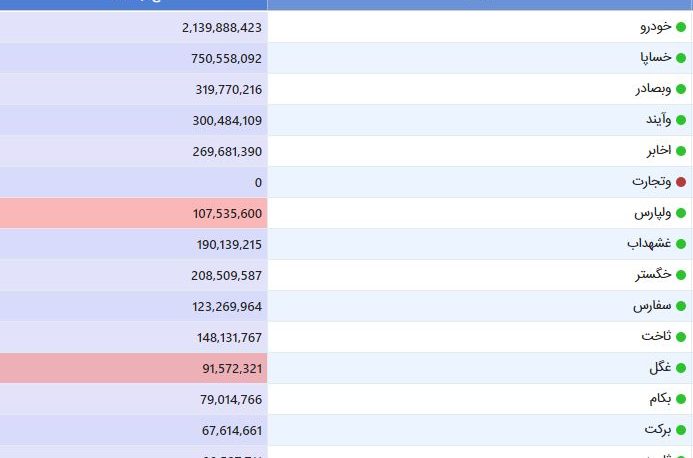
Task: Select the symbol name خساپا
Action: pyautogui.click(x=656, y=57)
